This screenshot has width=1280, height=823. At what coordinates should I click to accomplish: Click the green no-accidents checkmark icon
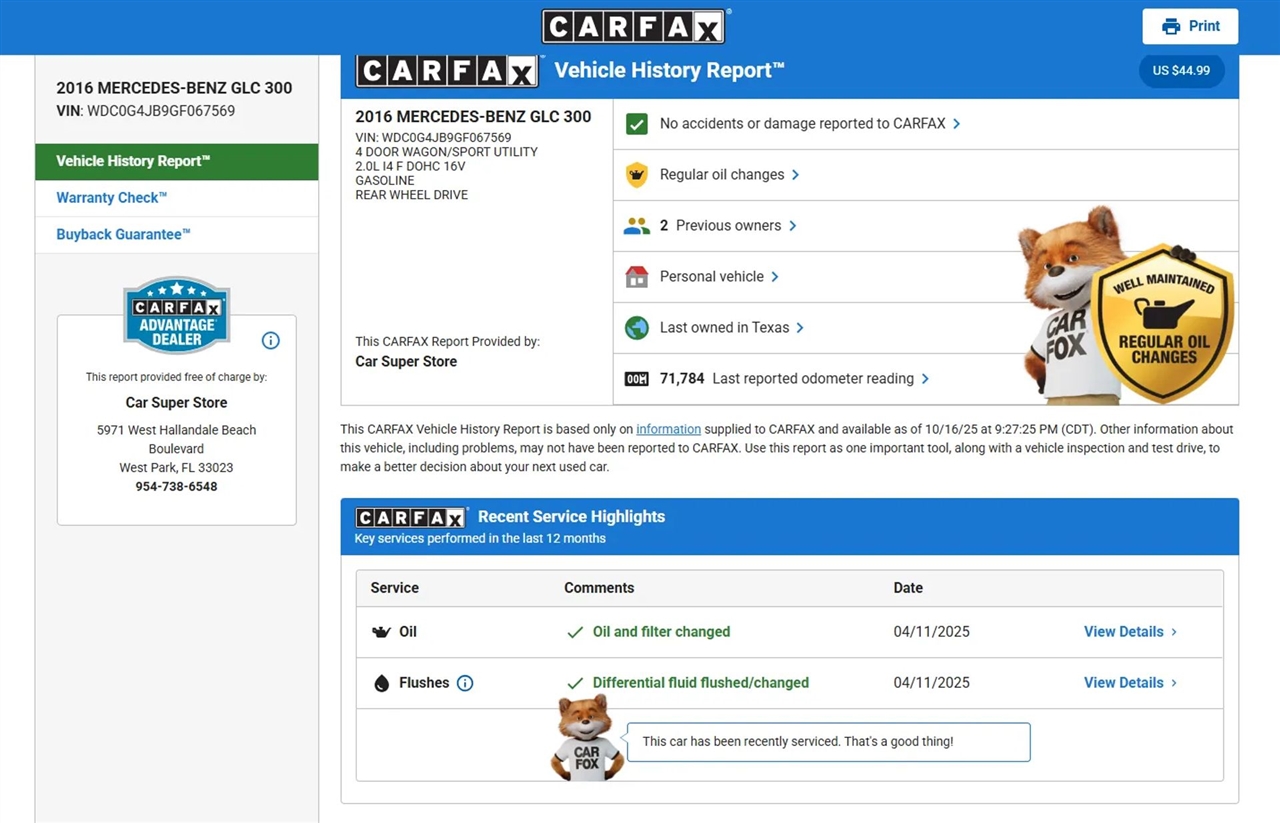coord(636,124)
